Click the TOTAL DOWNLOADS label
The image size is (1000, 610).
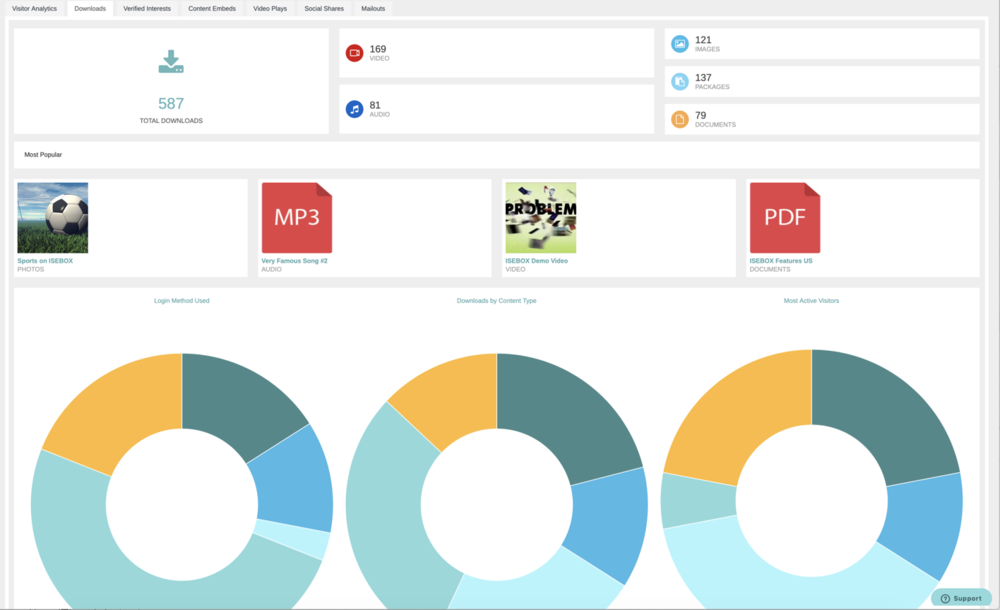[171, 121]
